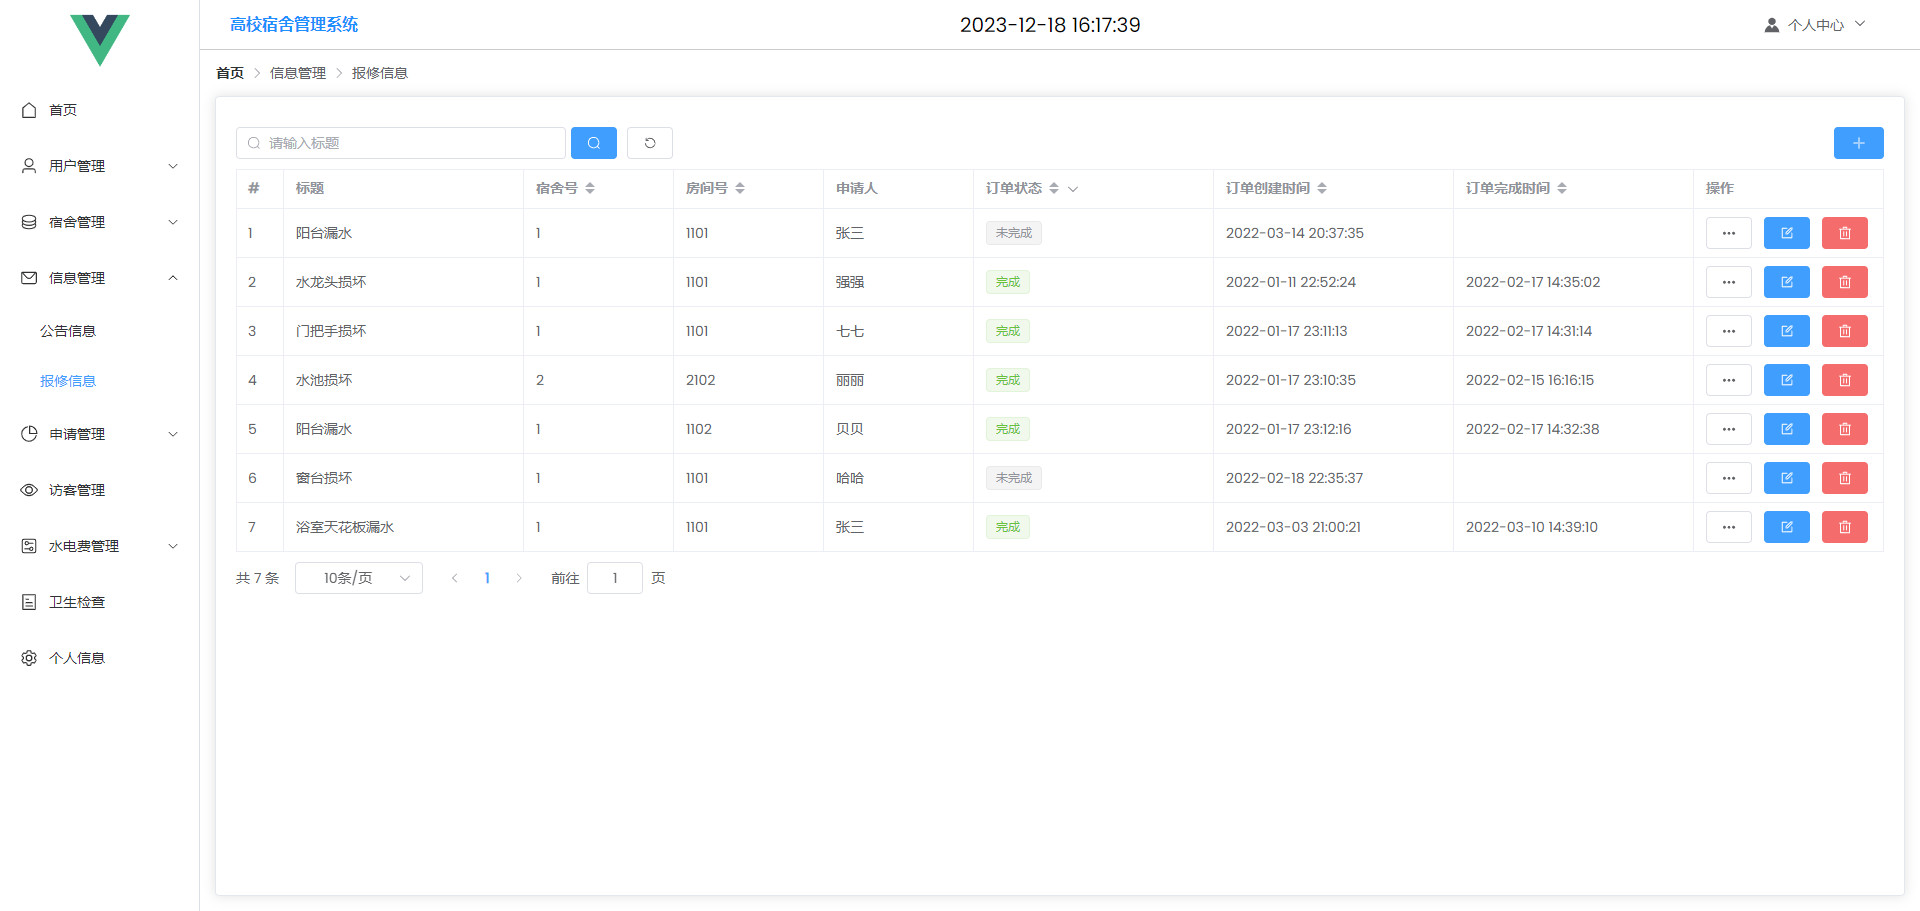Open 个人信息 in the sidebar
The height and width of the screenshot is (911, 1920).
point(100,658)
